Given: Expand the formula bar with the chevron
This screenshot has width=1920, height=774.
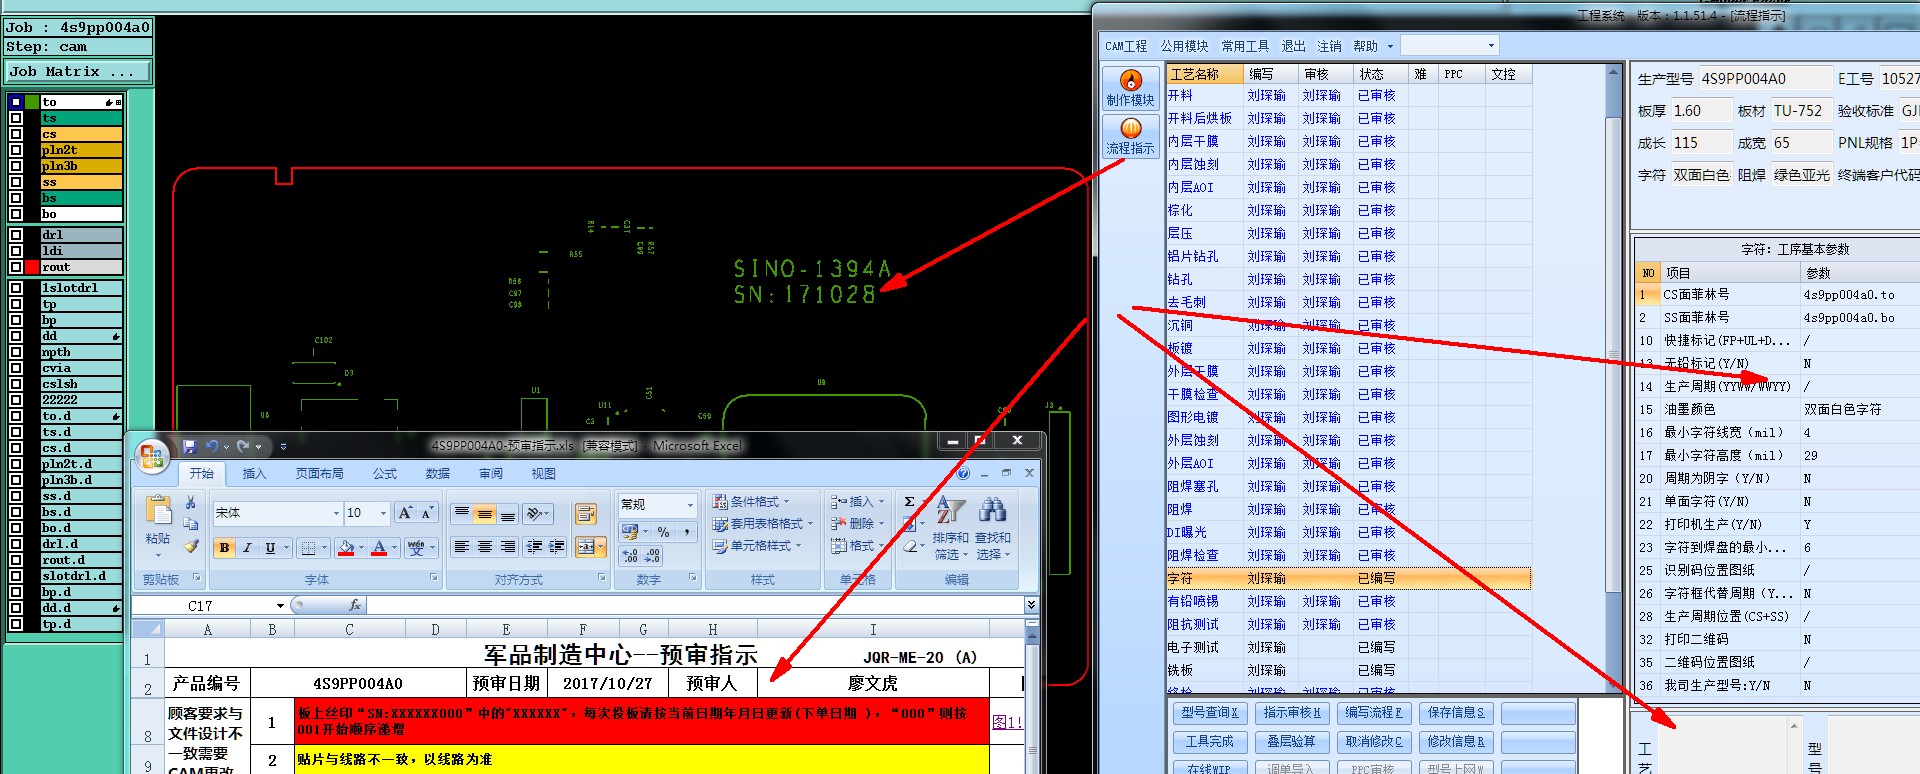Looking at the screenshot, I should tap(1031, 605).
